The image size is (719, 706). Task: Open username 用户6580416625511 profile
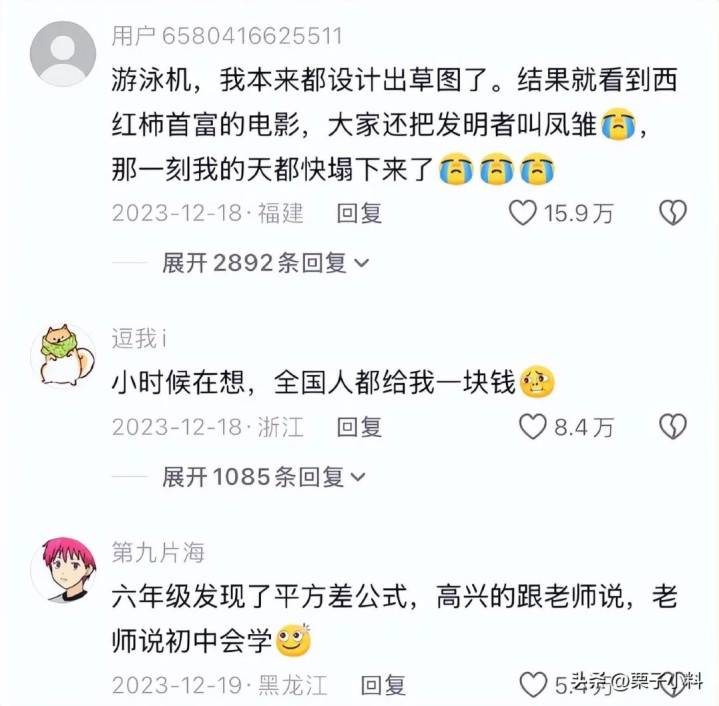(227, 36)
